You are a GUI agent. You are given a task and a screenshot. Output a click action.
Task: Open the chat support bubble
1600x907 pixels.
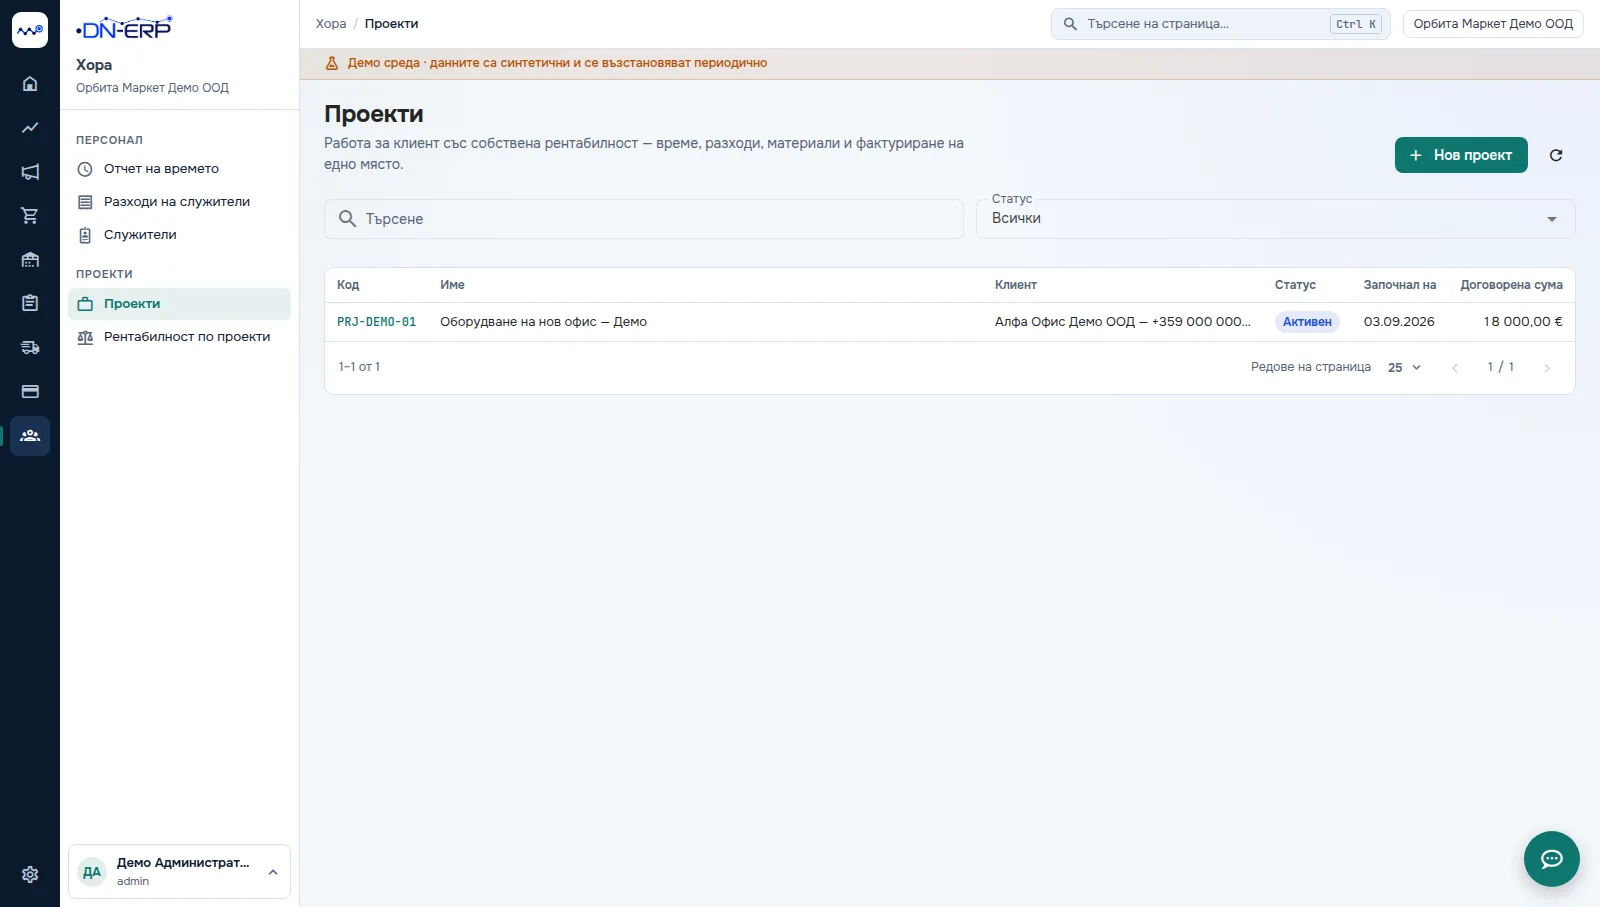pyautogui.click(x=1552, y=859)
